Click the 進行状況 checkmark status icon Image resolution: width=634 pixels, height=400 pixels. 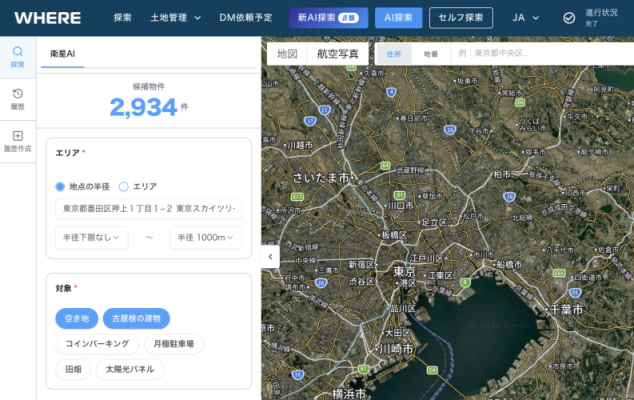tap(569, 18)
